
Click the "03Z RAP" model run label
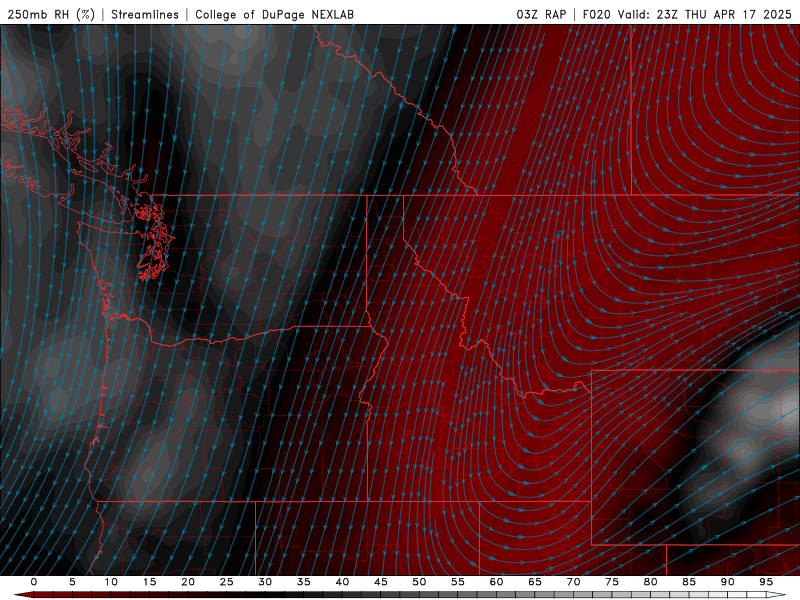(541, 14)
